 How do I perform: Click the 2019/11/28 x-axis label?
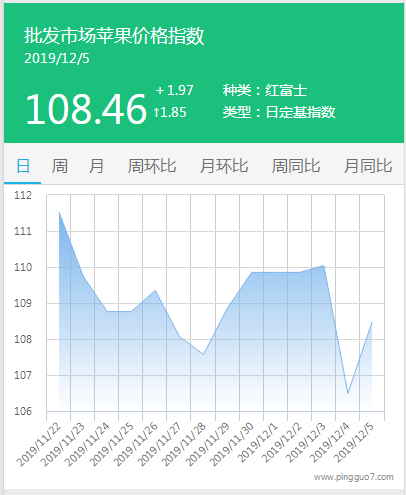click(183, 444)
